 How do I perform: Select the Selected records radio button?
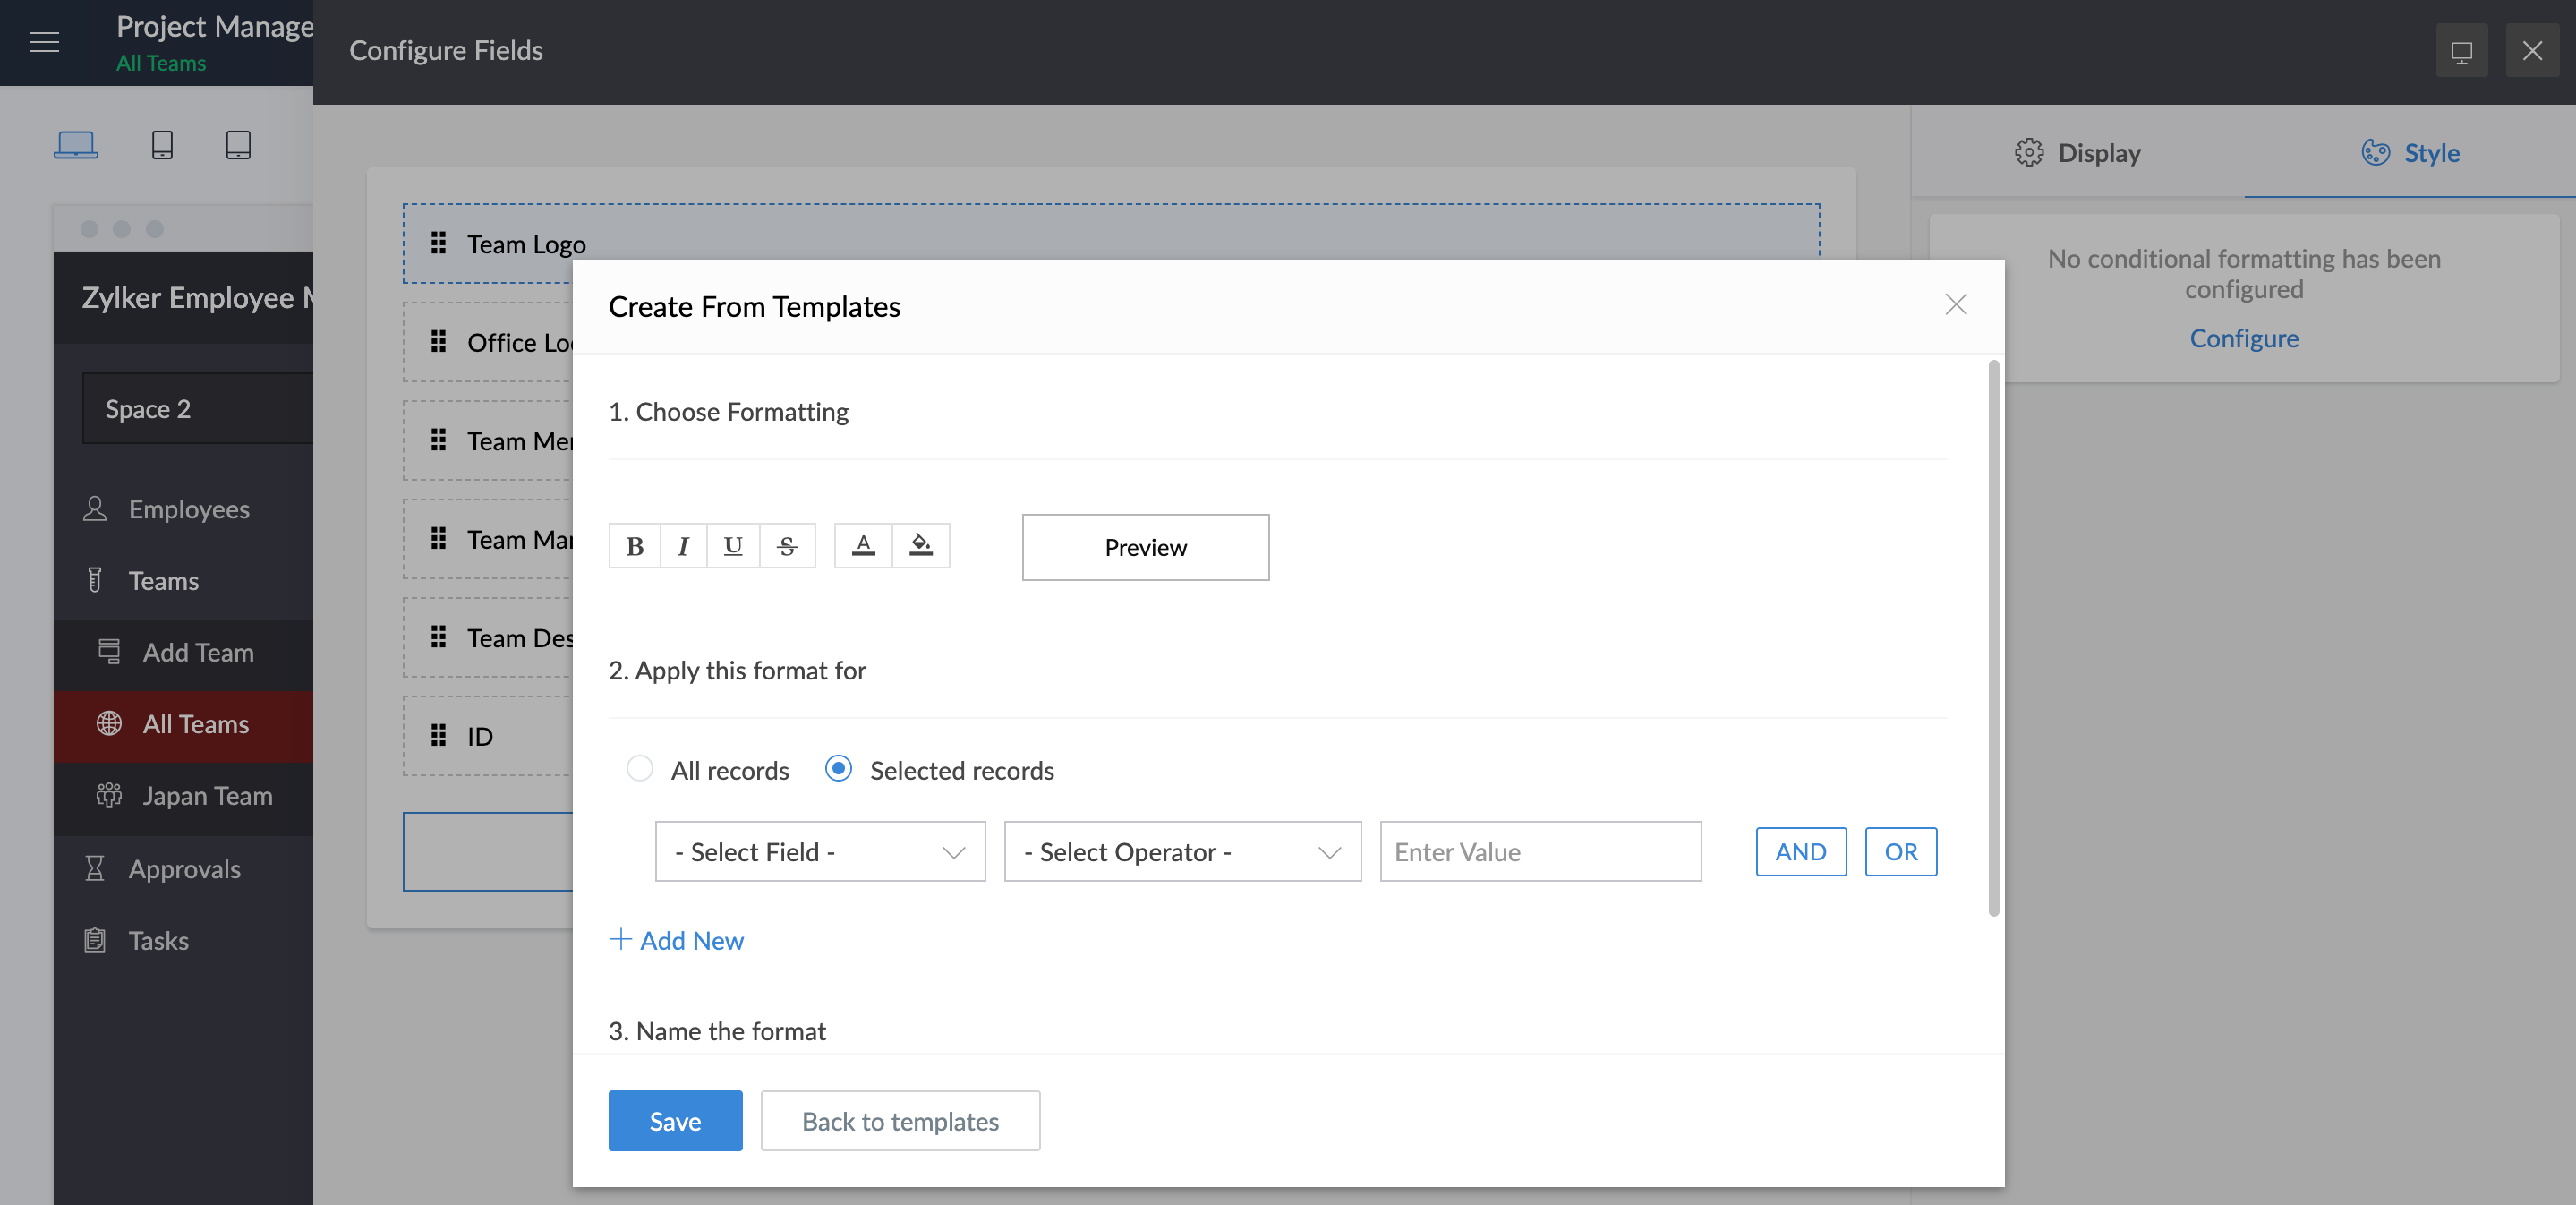(x=838, y=768)
